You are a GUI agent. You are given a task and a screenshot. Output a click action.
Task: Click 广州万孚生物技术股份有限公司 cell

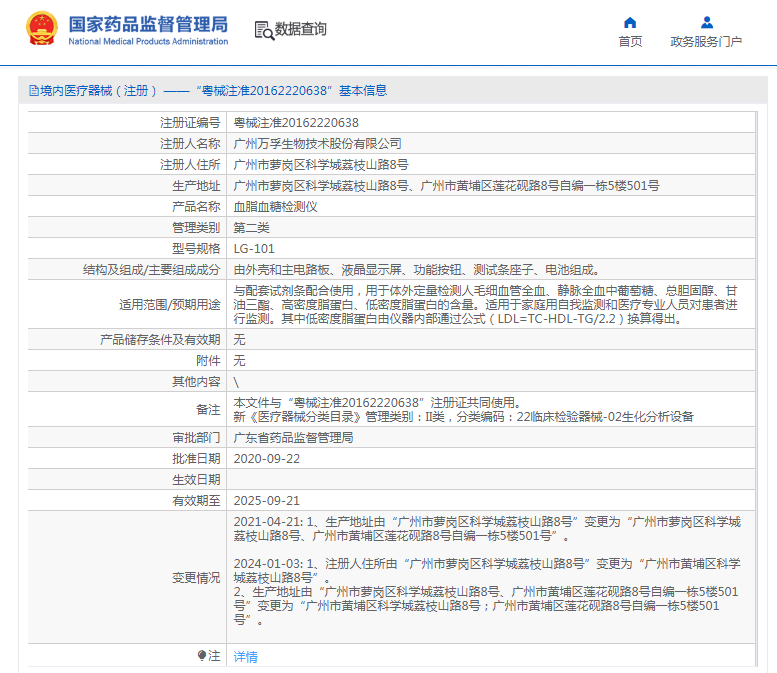point(317,144)
